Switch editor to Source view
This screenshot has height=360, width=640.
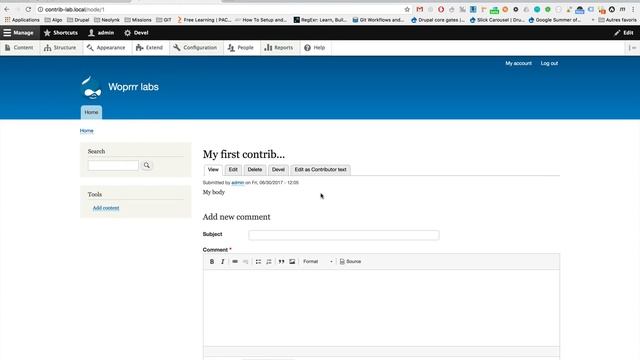[350, 262]
